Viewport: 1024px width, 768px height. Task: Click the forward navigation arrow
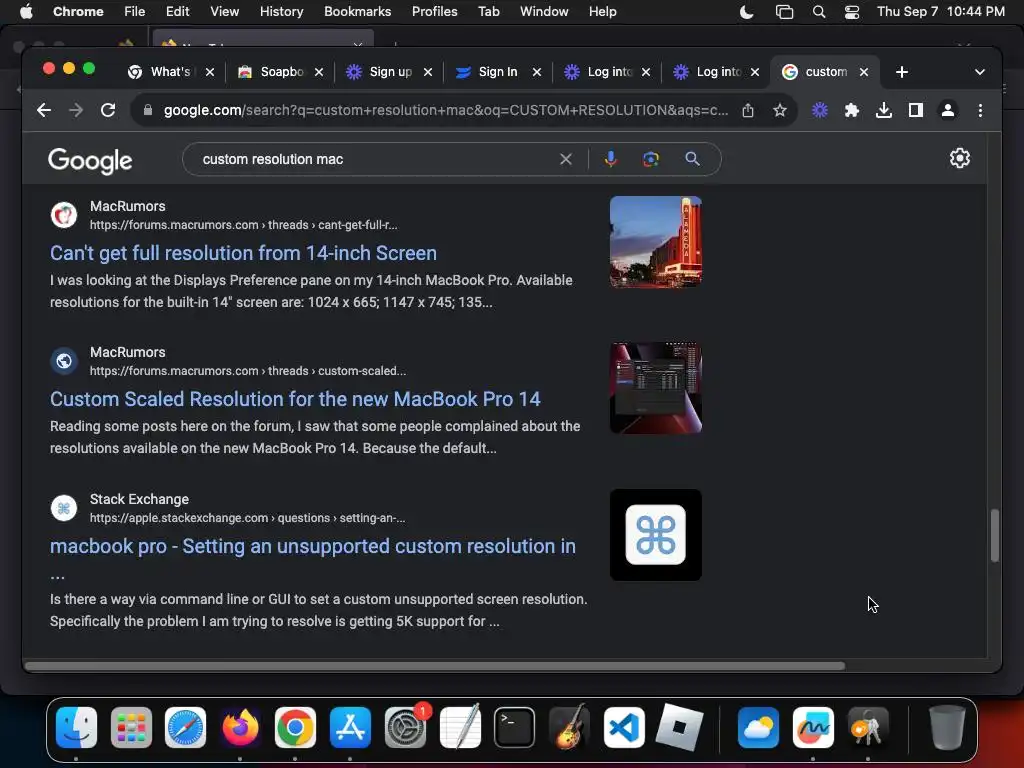coord(76,110)
